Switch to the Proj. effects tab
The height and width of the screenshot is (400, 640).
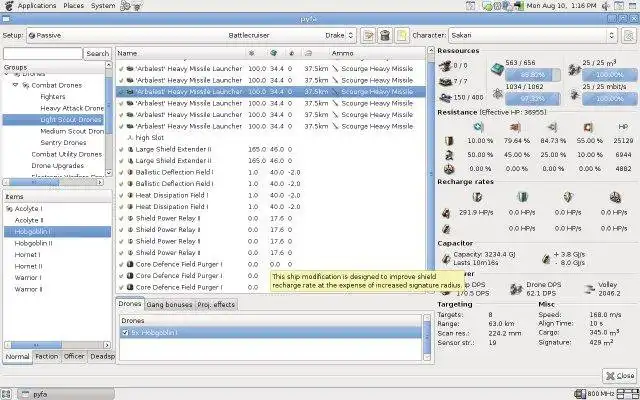coord(216,304)
